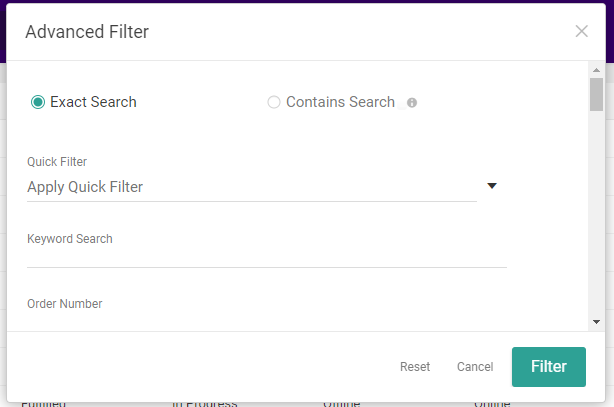Click the scrollbar track below the thumb

point(596,220)
